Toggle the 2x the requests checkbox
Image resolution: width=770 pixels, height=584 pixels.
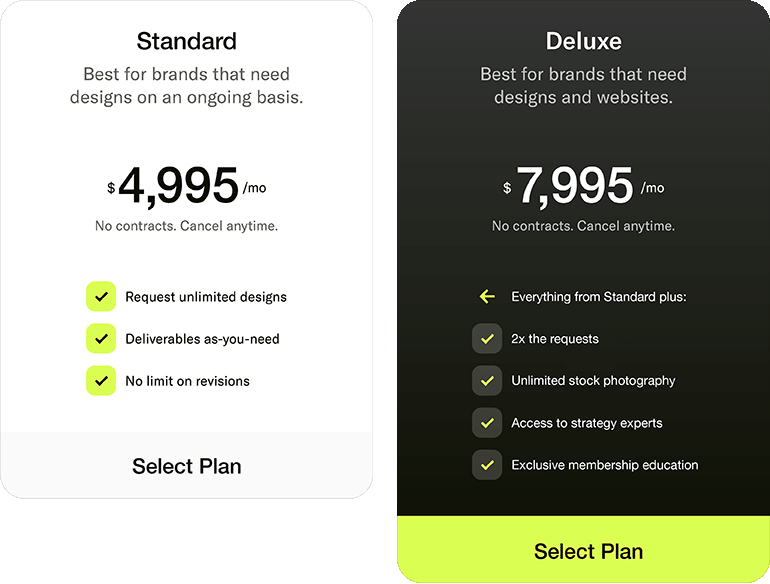[487, 339]
